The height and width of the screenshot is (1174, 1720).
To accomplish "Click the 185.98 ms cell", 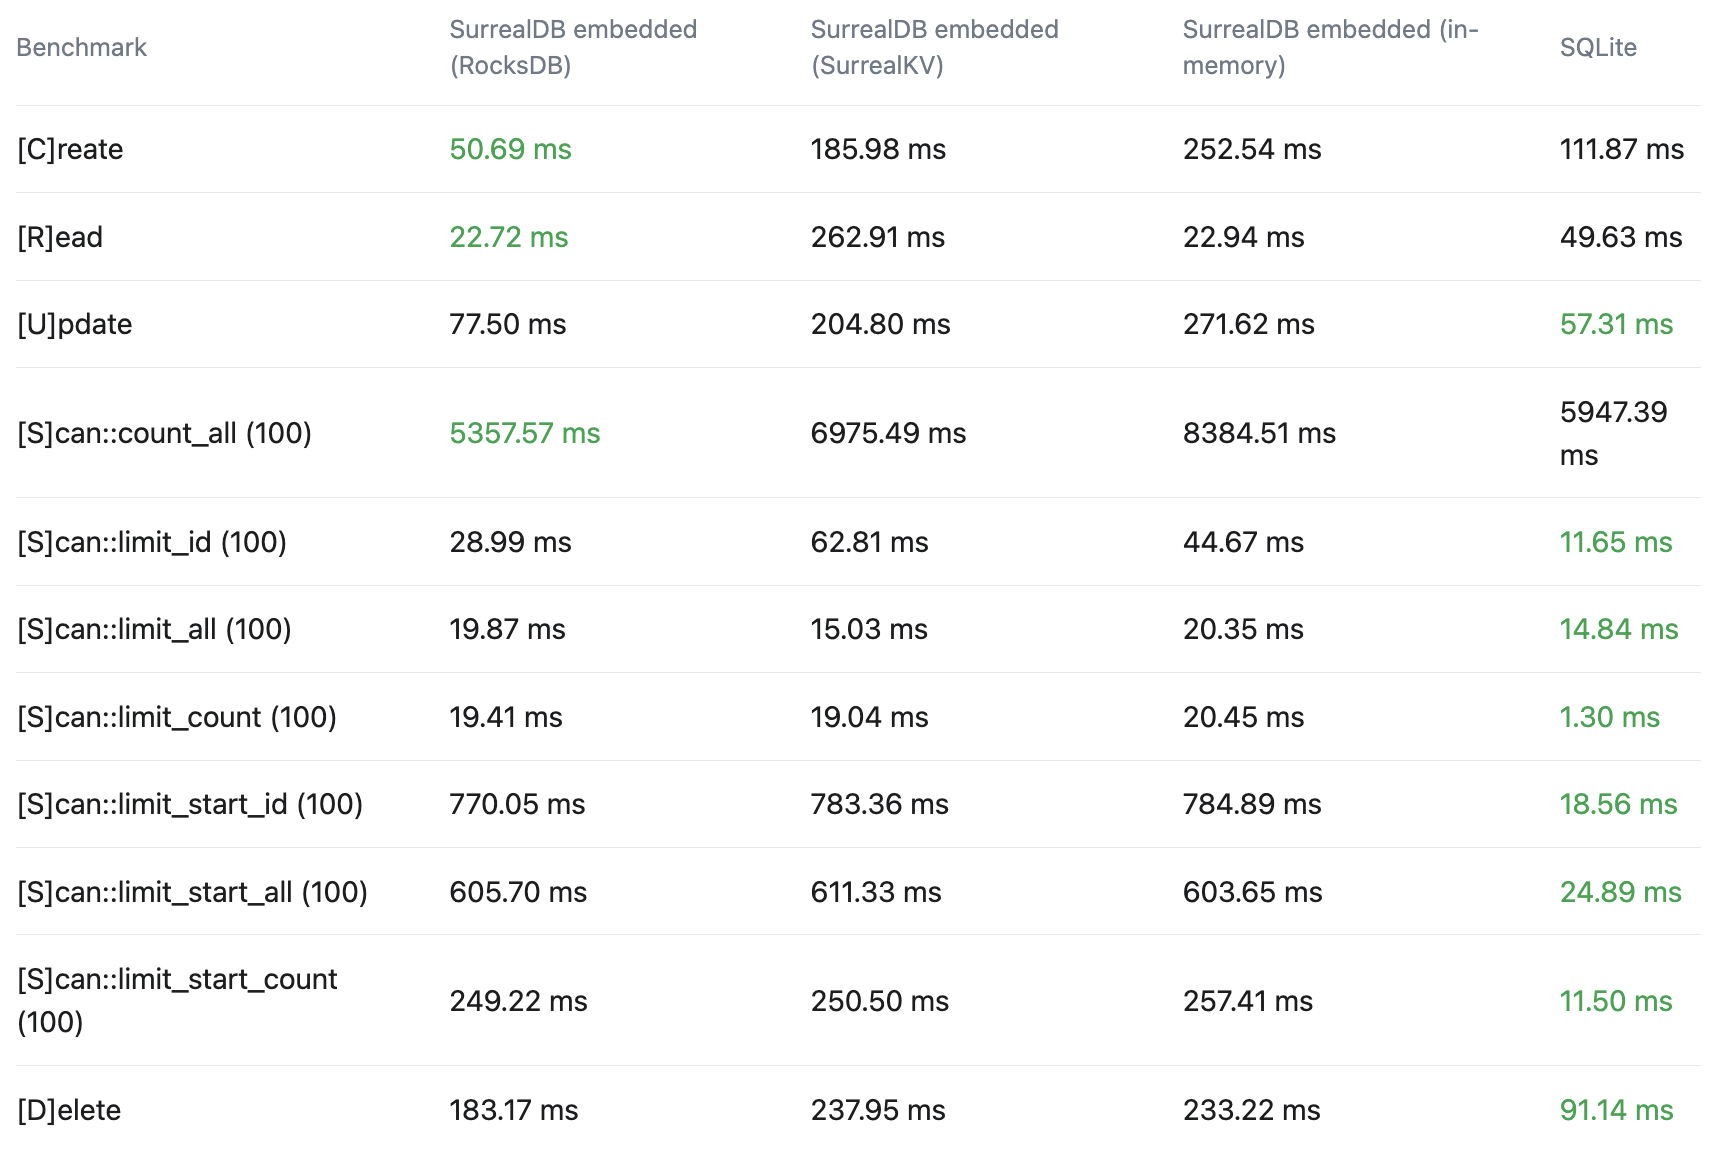I will pos(878,149).
